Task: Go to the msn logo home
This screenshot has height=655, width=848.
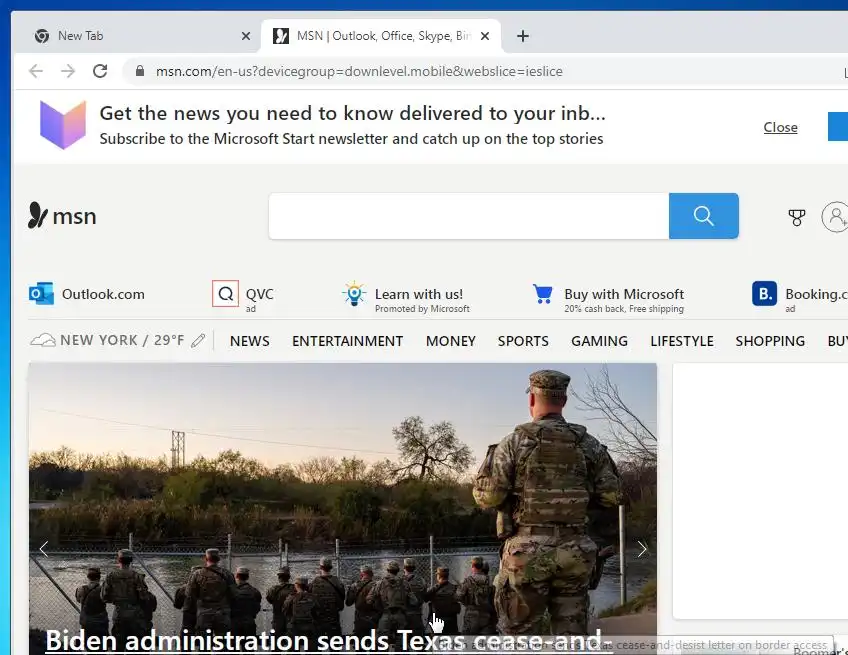Action: [x=62, y=216]
